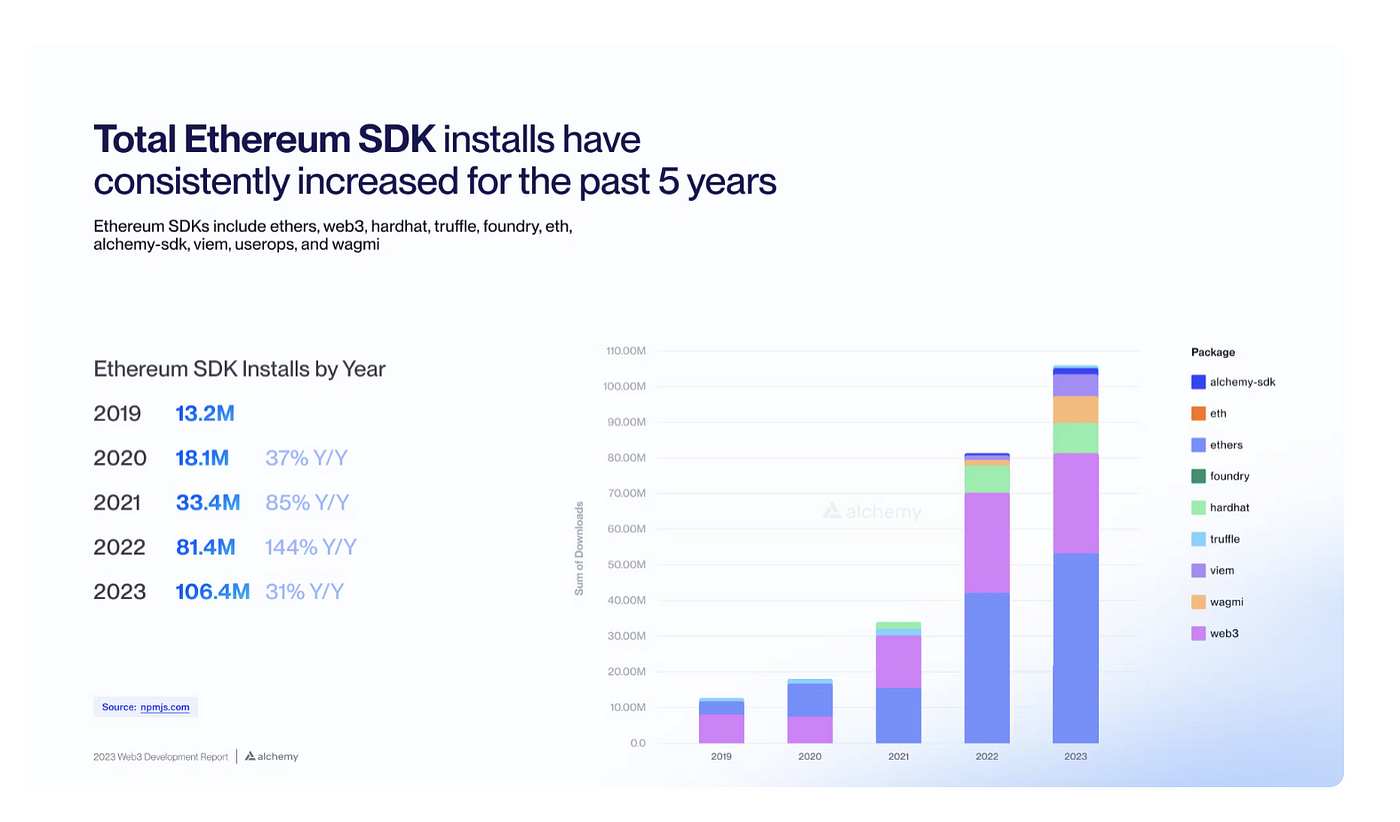Click the 31% Y/Y growth figure
Image resolution: width=1400 pixels, height=822 pixels.
(x=305, y=591)
